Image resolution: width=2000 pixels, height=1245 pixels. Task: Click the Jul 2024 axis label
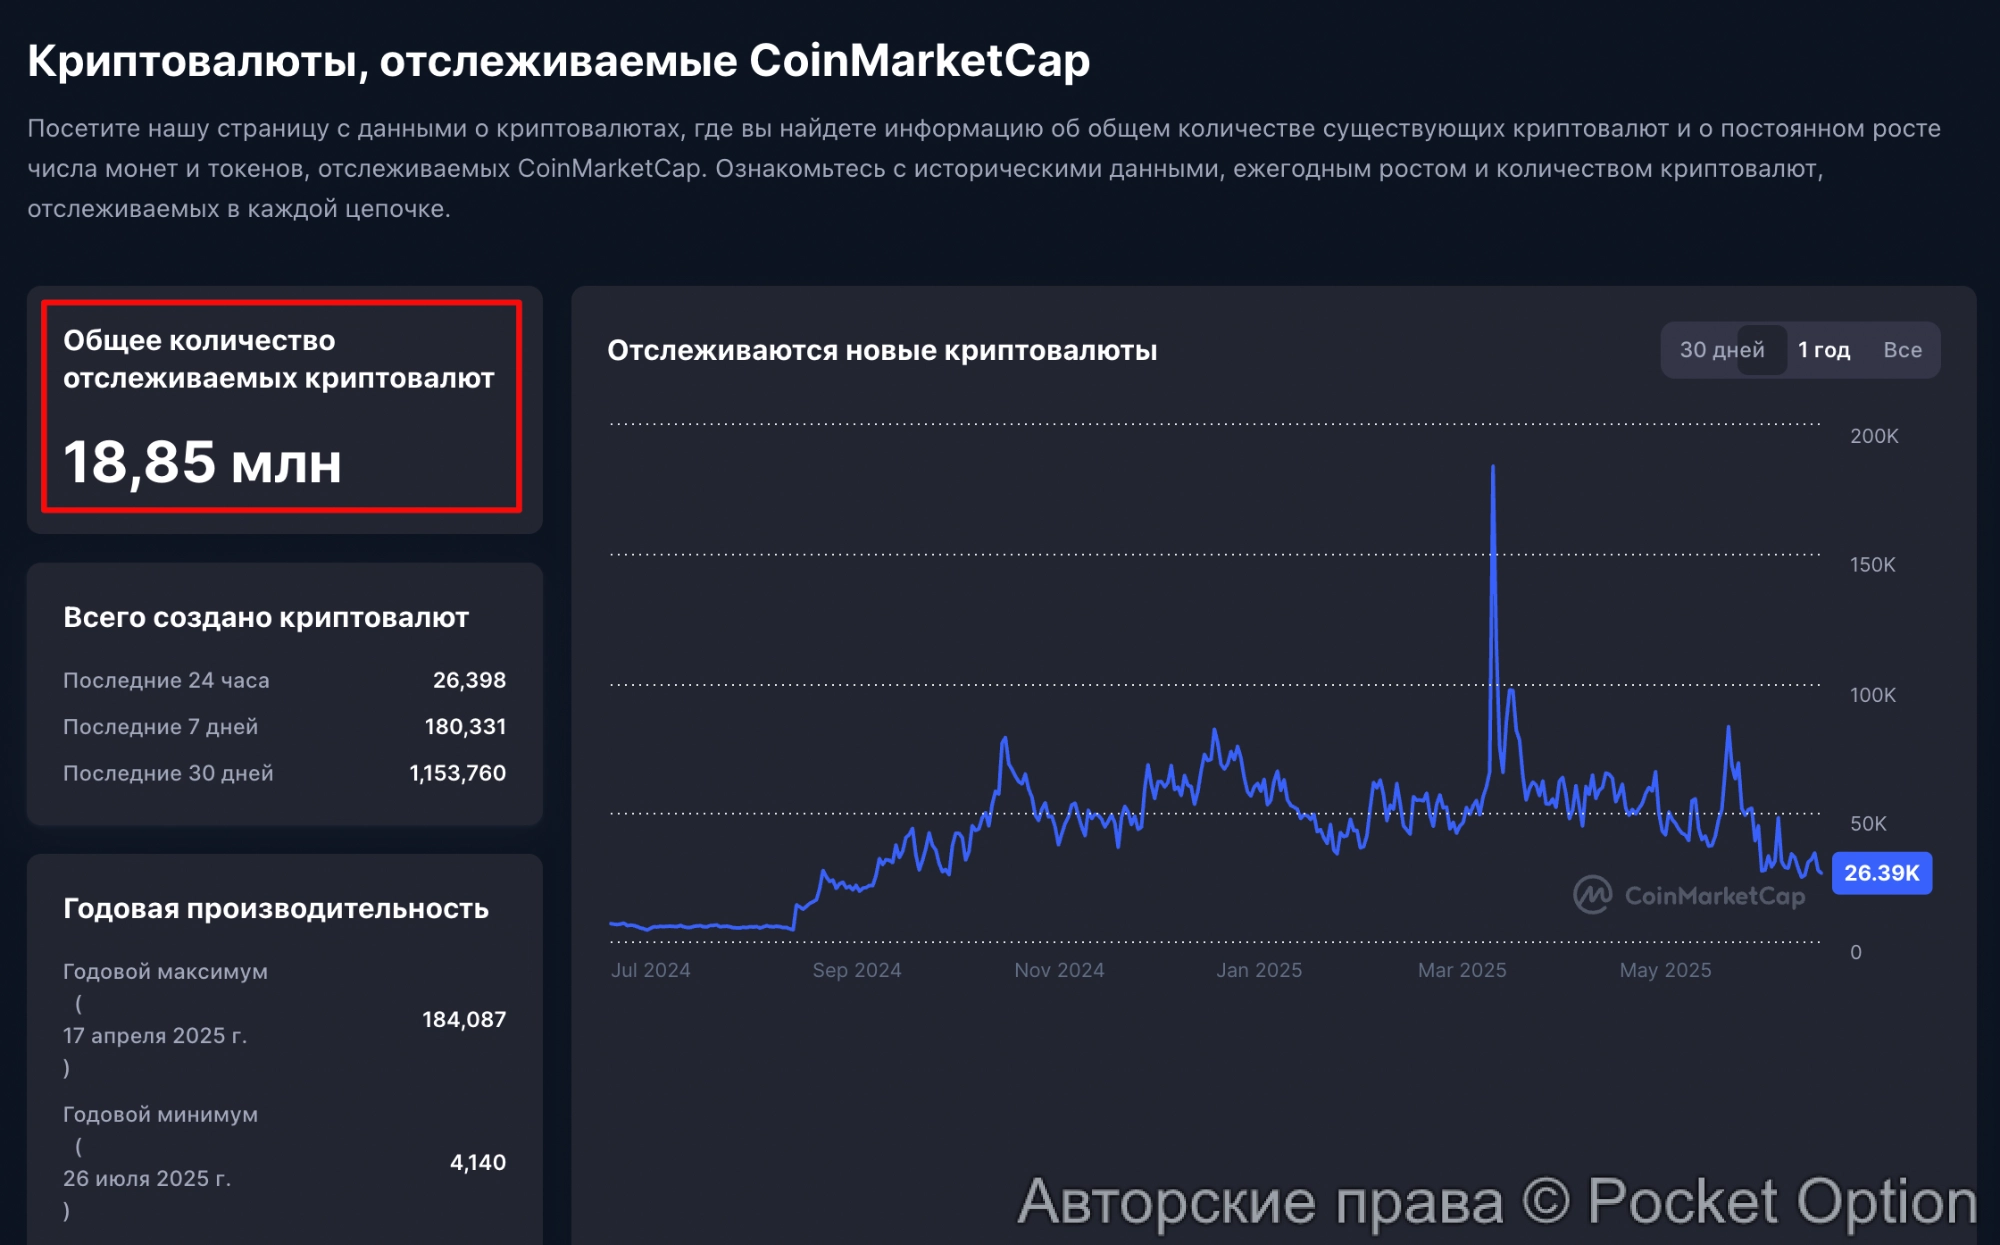(650, 970)
